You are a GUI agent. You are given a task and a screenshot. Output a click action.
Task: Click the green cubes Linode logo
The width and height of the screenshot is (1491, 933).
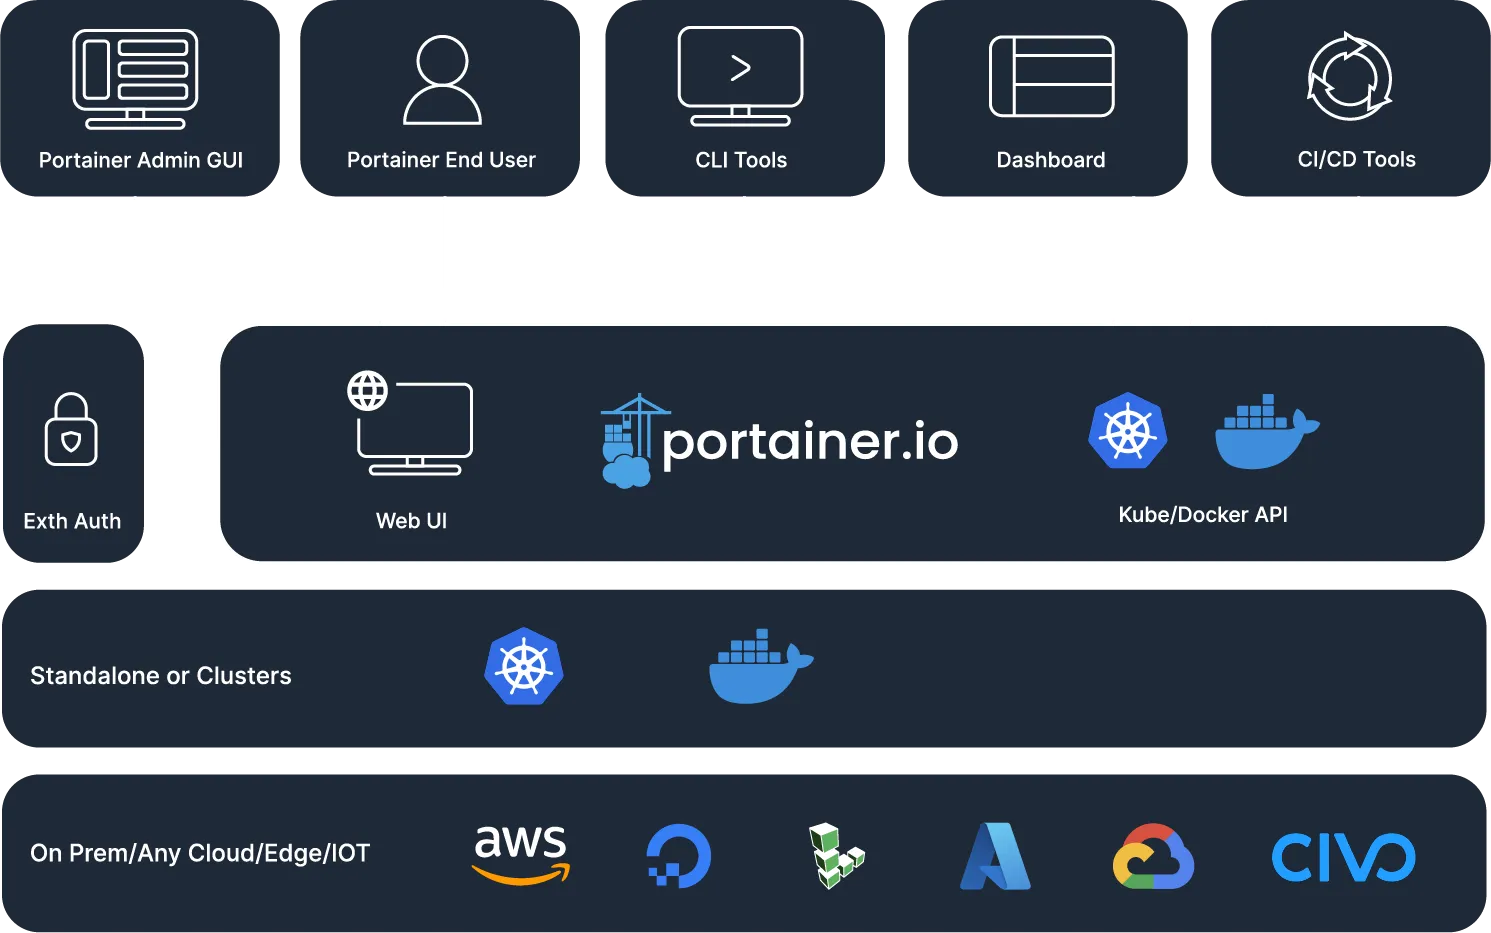click(x=836, y=856)
